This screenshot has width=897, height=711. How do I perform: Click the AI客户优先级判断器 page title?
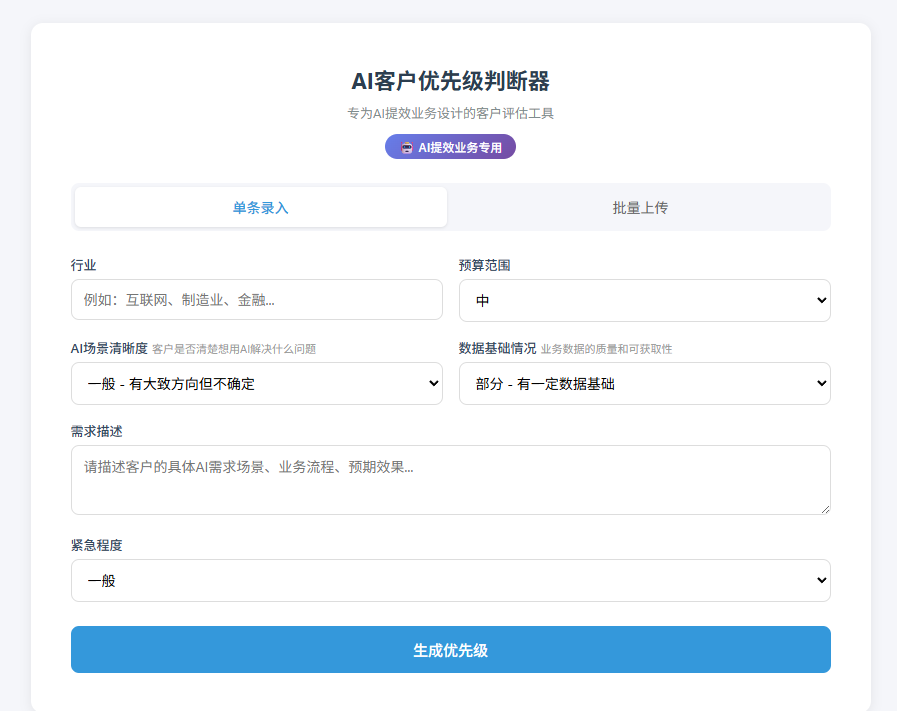click(450, 79)
